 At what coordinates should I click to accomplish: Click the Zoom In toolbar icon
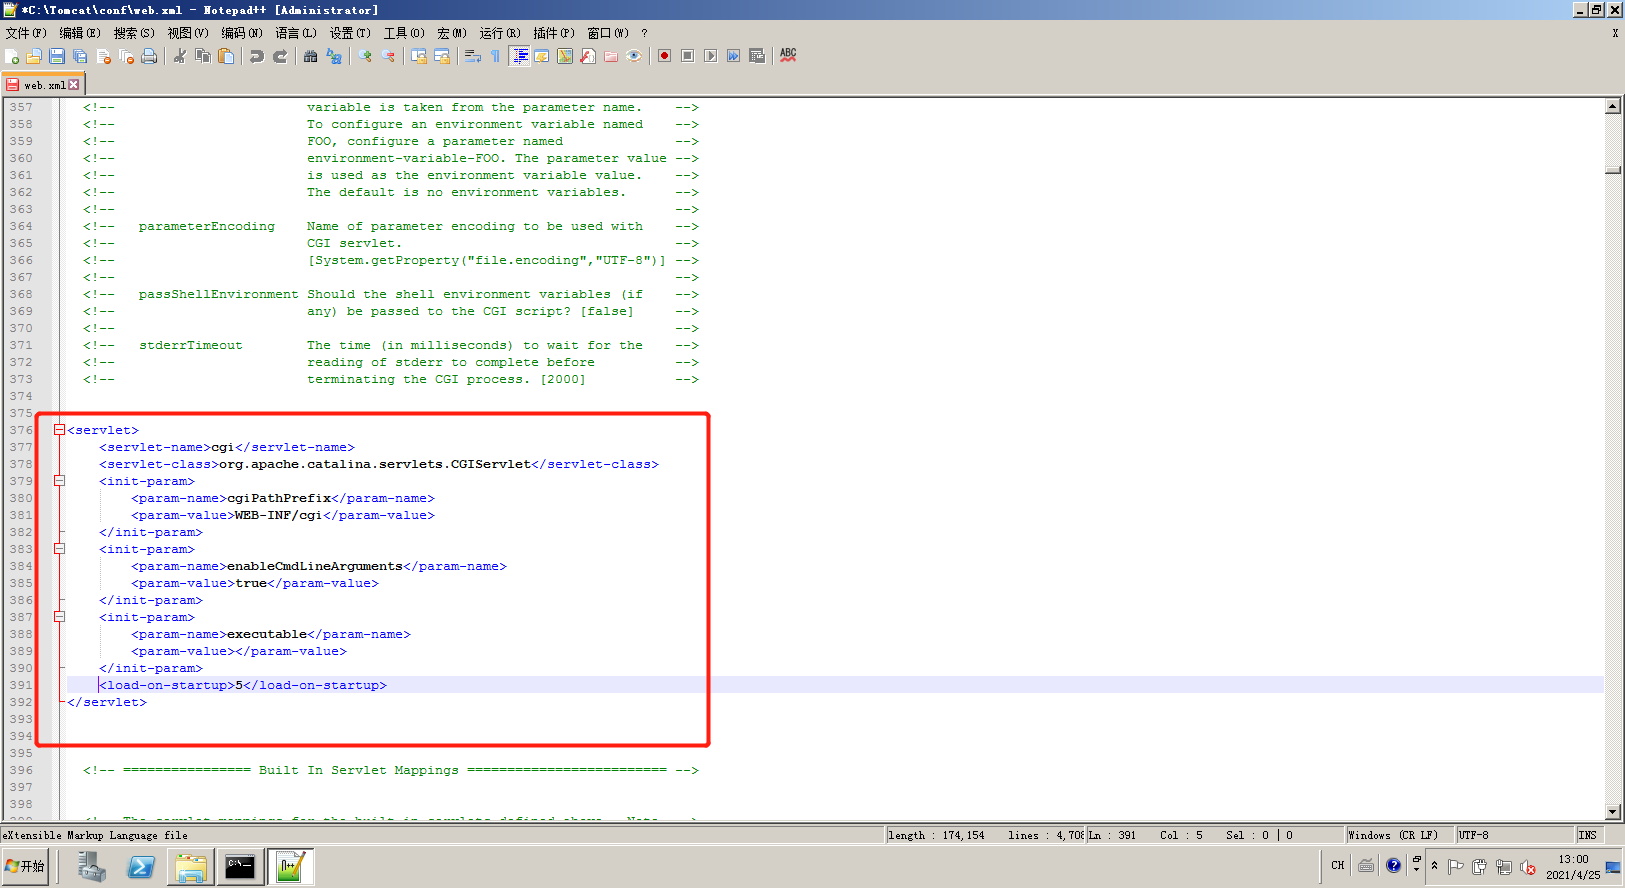point(365,56)
